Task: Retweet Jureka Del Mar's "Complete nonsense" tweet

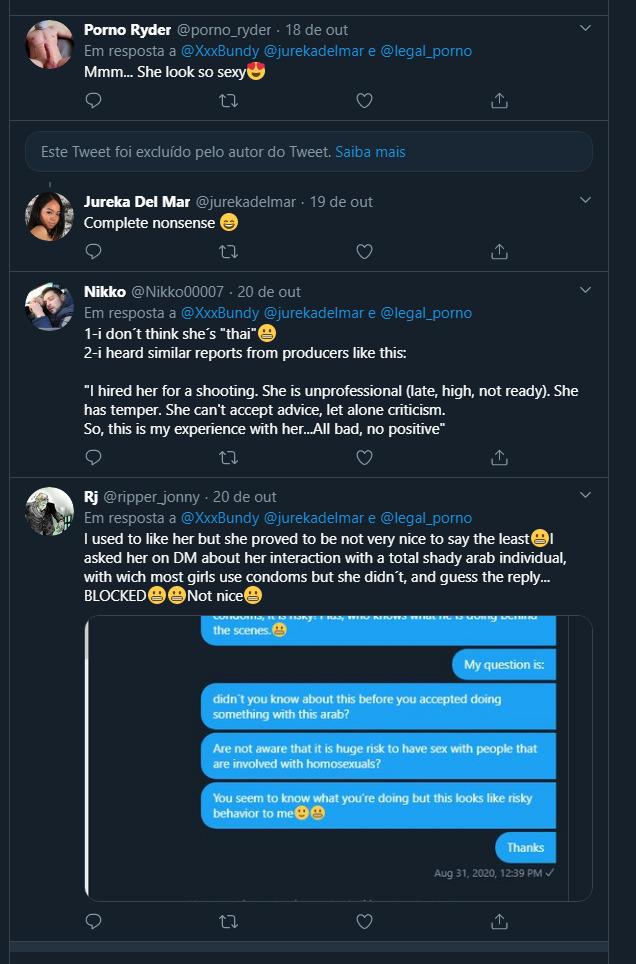Action: click(x=228, y=252)
